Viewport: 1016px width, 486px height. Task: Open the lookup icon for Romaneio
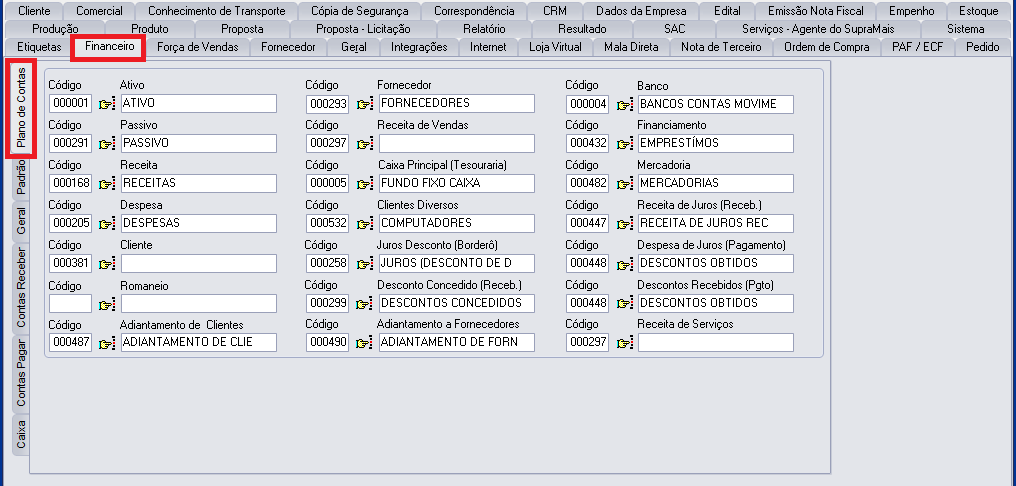click(x=107, y=303)
